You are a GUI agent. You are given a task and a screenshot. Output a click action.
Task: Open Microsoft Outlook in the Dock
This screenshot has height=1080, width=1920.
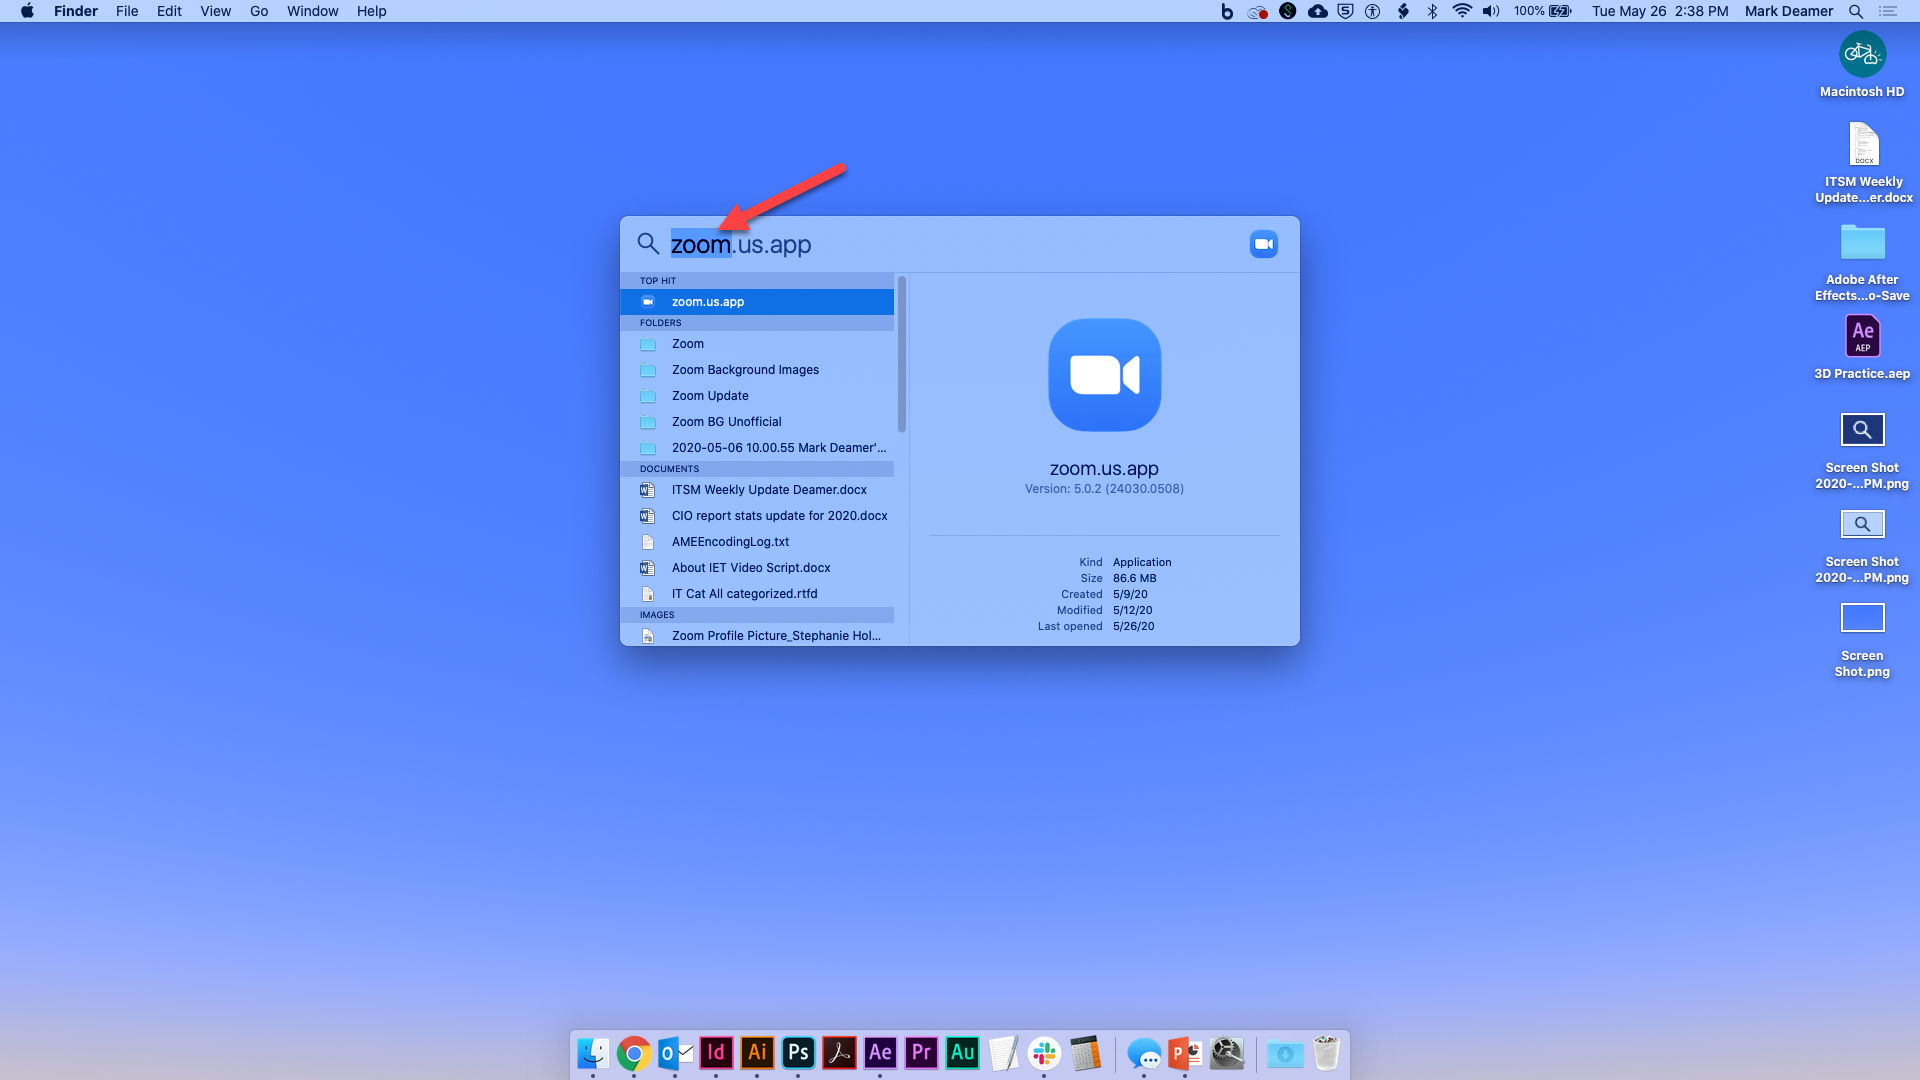[x=675, y=1053]
